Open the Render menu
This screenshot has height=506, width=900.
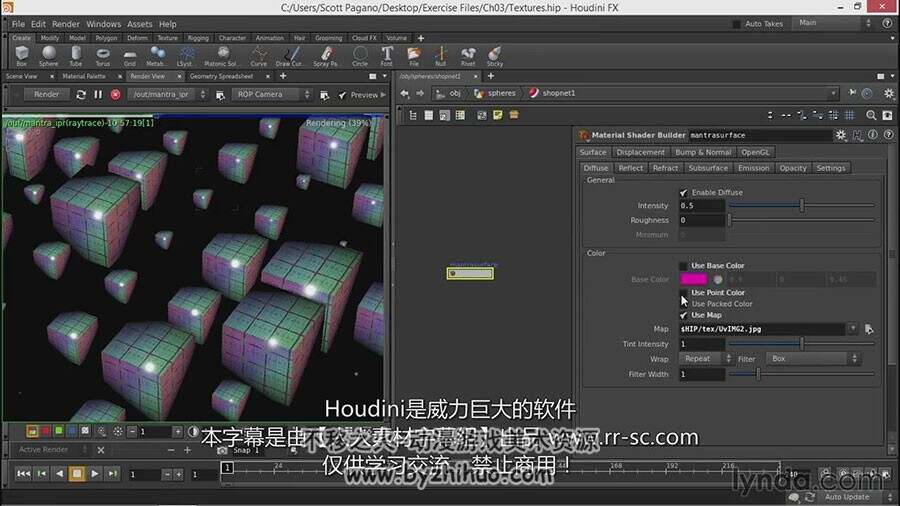click(x=66, y=24)
